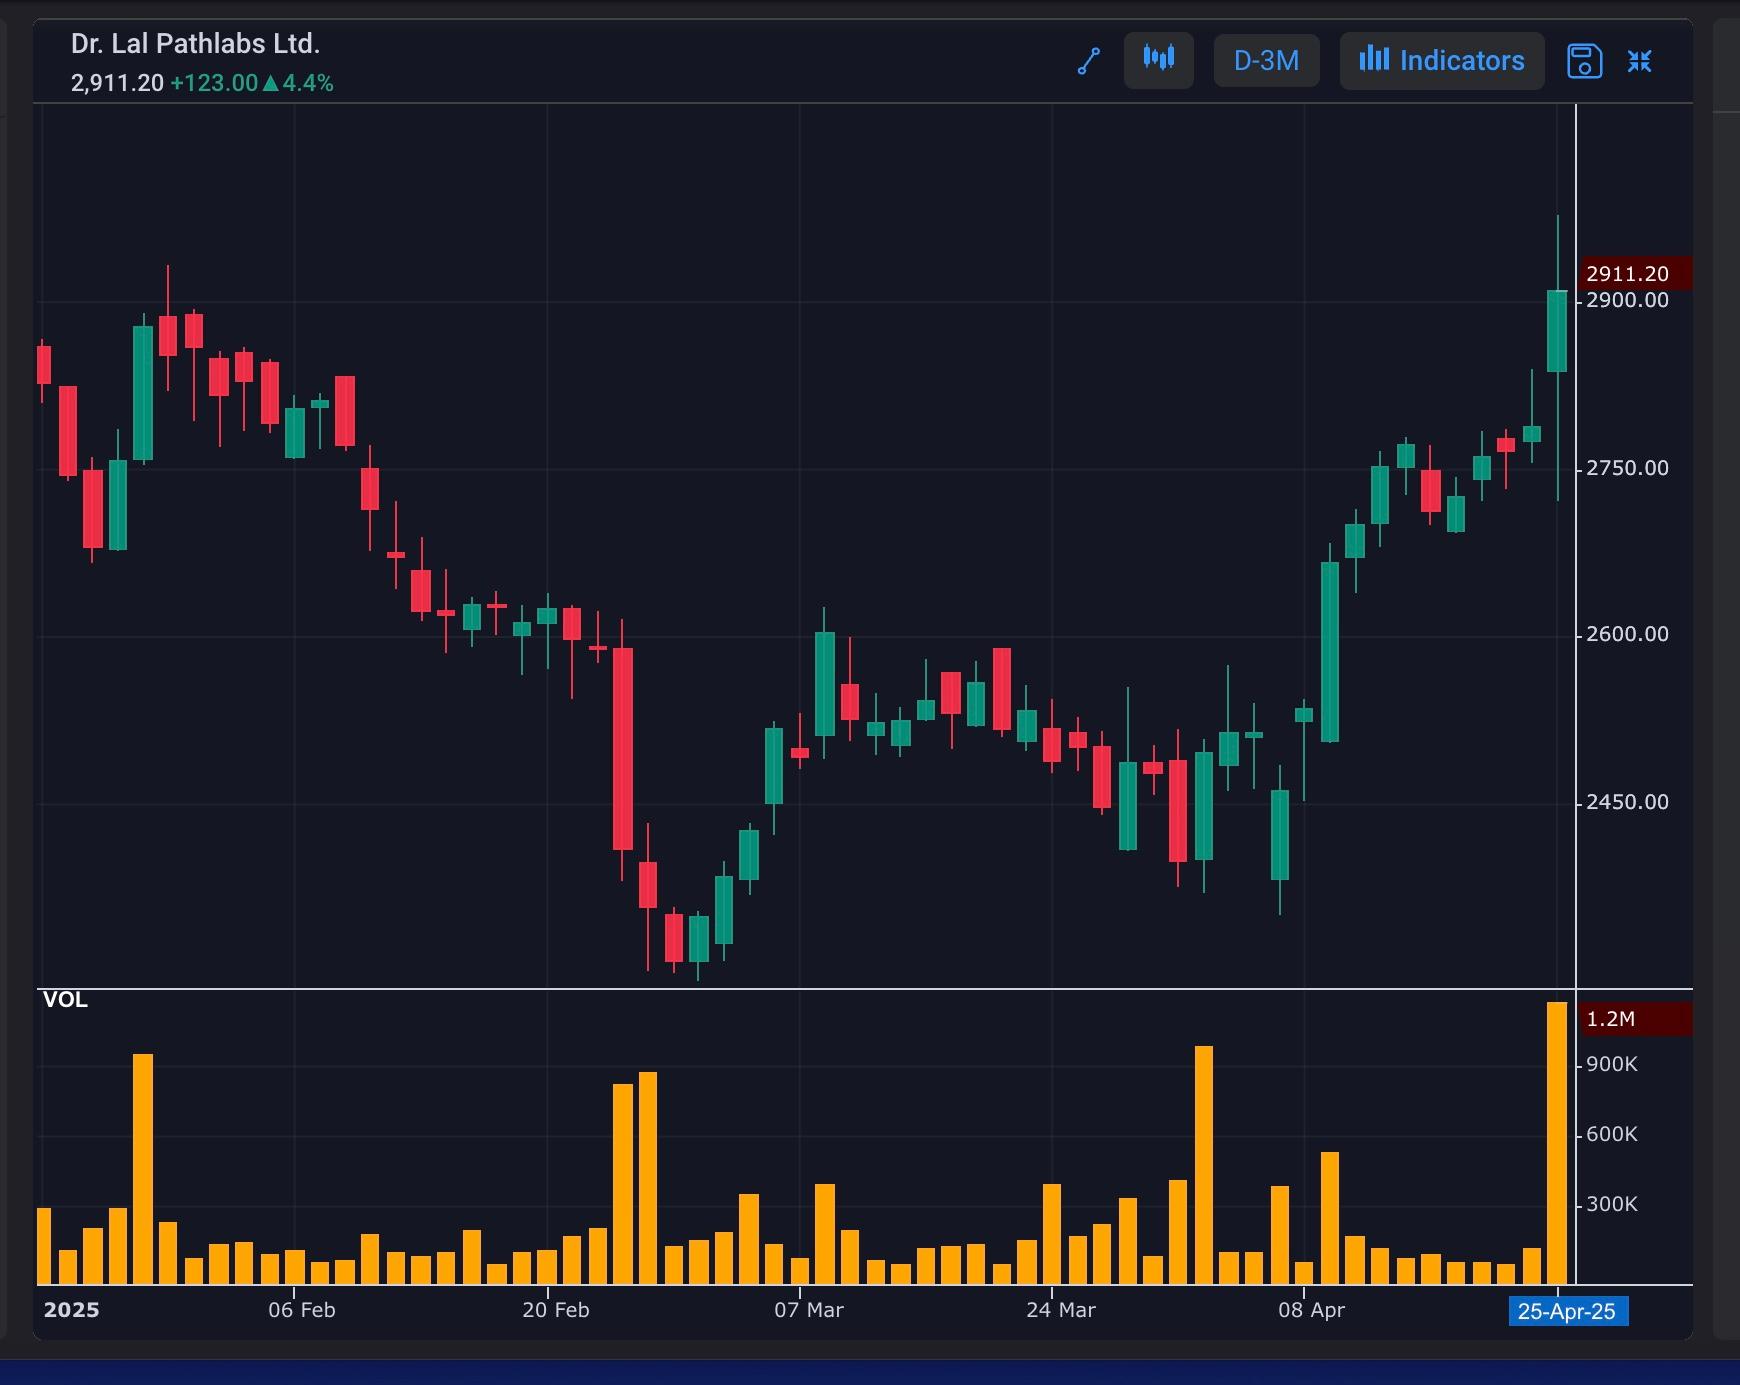The width and height of the screenshot is (1740, 1385).
Task: Click the 20 Feb date label
Action: coord(556,1310)
